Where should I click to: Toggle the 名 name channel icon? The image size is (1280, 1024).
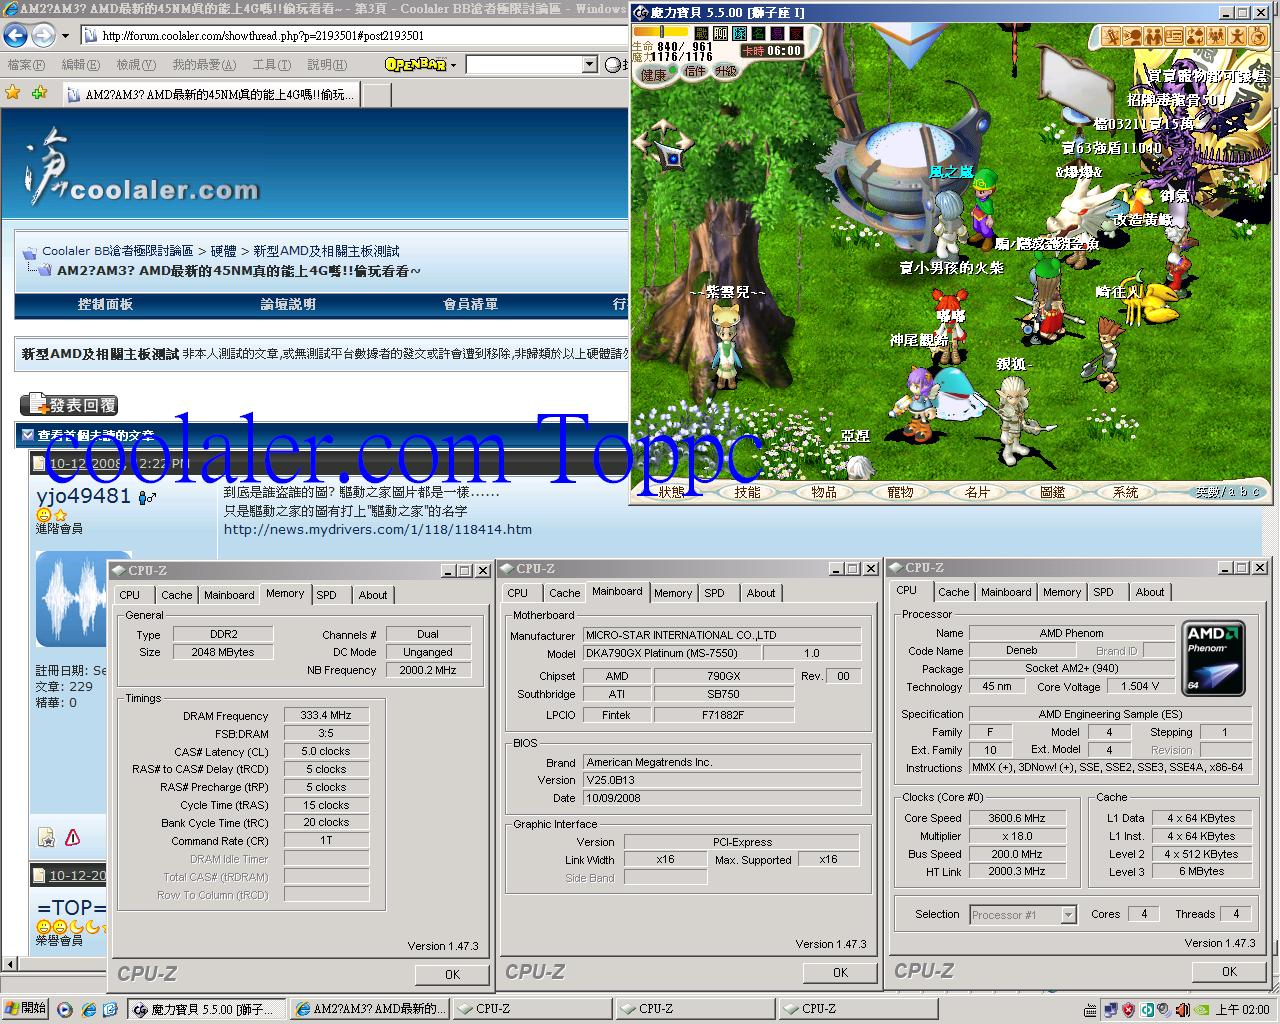759,33
